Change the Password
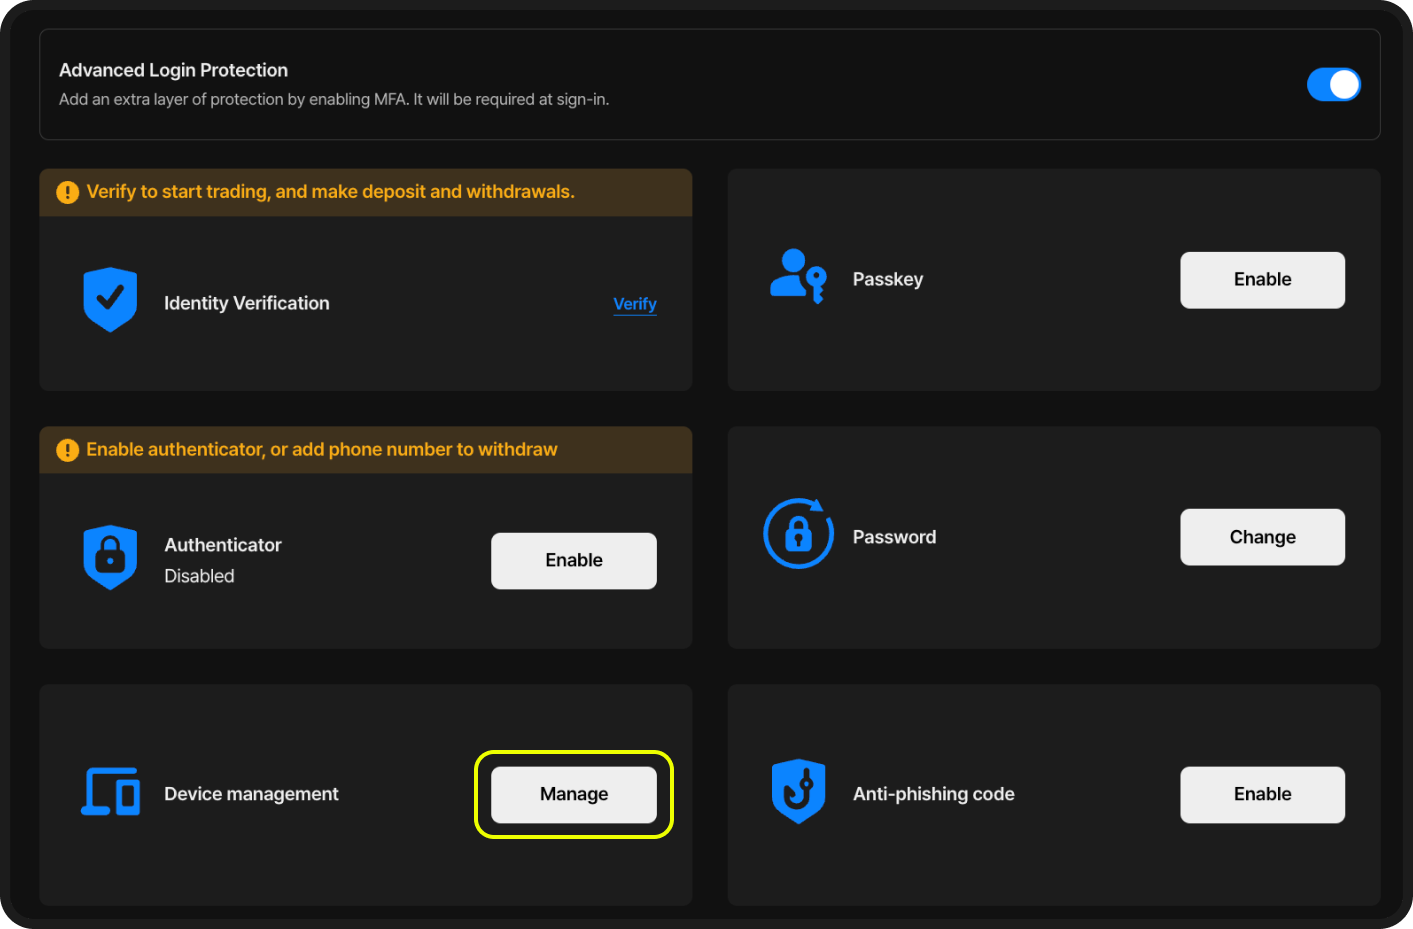1413x929 pixels. (x=1262, y=537)
